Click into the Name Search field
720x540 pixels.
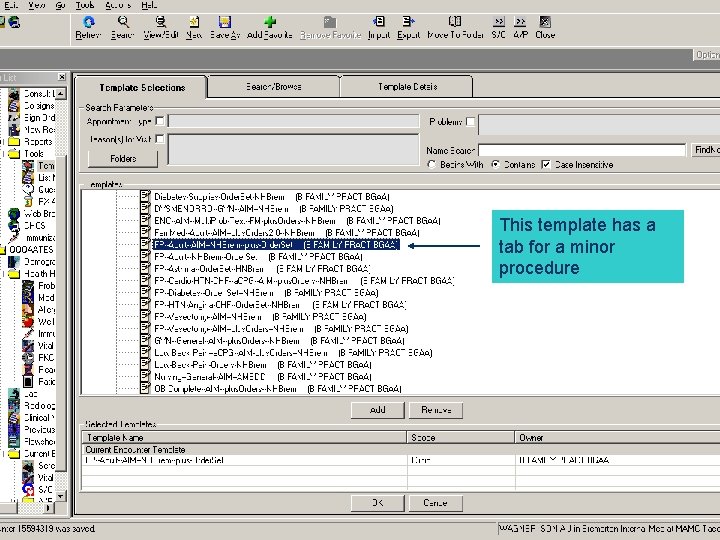click(582, 150)
